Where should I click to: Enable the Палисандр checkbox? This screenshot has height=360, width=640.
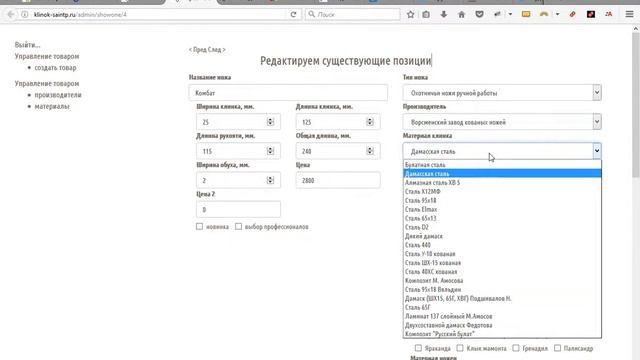tap(558, 348)
